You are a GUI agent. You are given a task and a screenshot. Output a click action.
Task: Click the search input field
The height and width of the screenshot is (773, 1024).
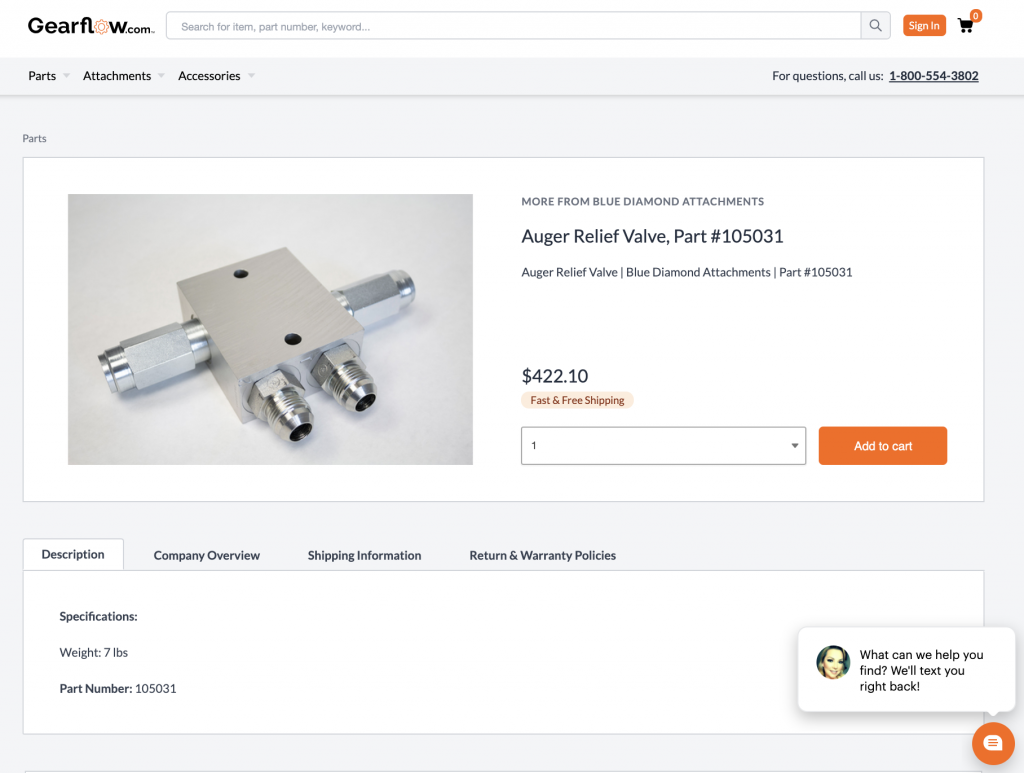[513, 25]
